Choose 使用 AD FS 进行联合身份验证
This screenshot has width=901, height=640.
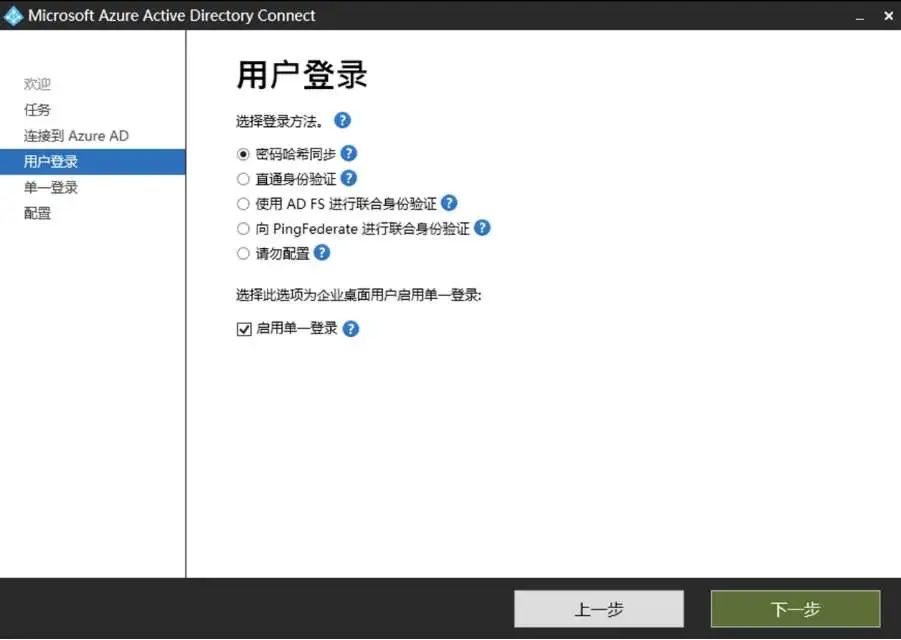pos(243,203)
